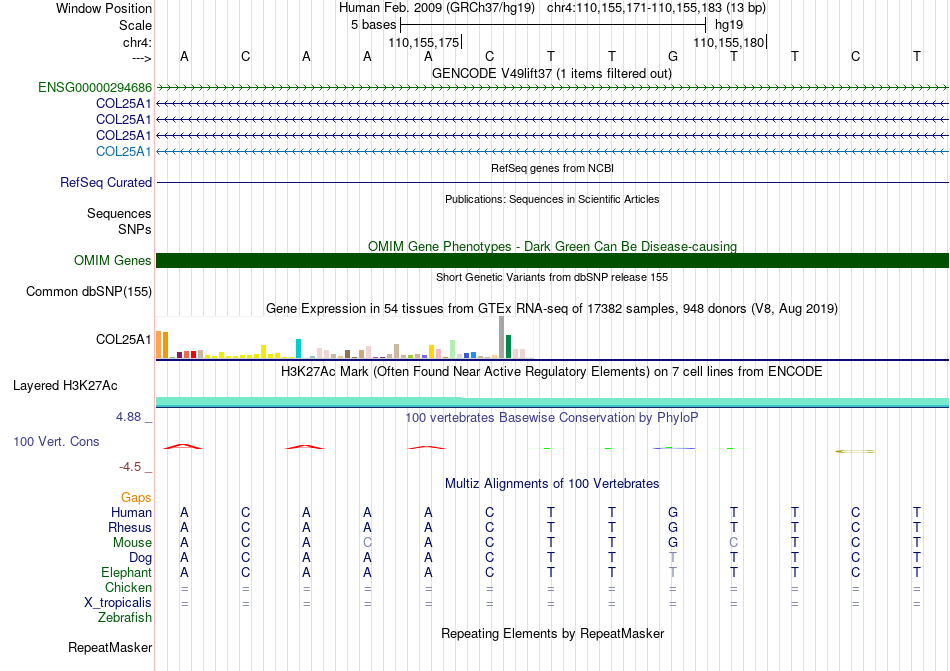Click the hg19 label beside scale bar

pyautogui.click(x=729, y=25)
